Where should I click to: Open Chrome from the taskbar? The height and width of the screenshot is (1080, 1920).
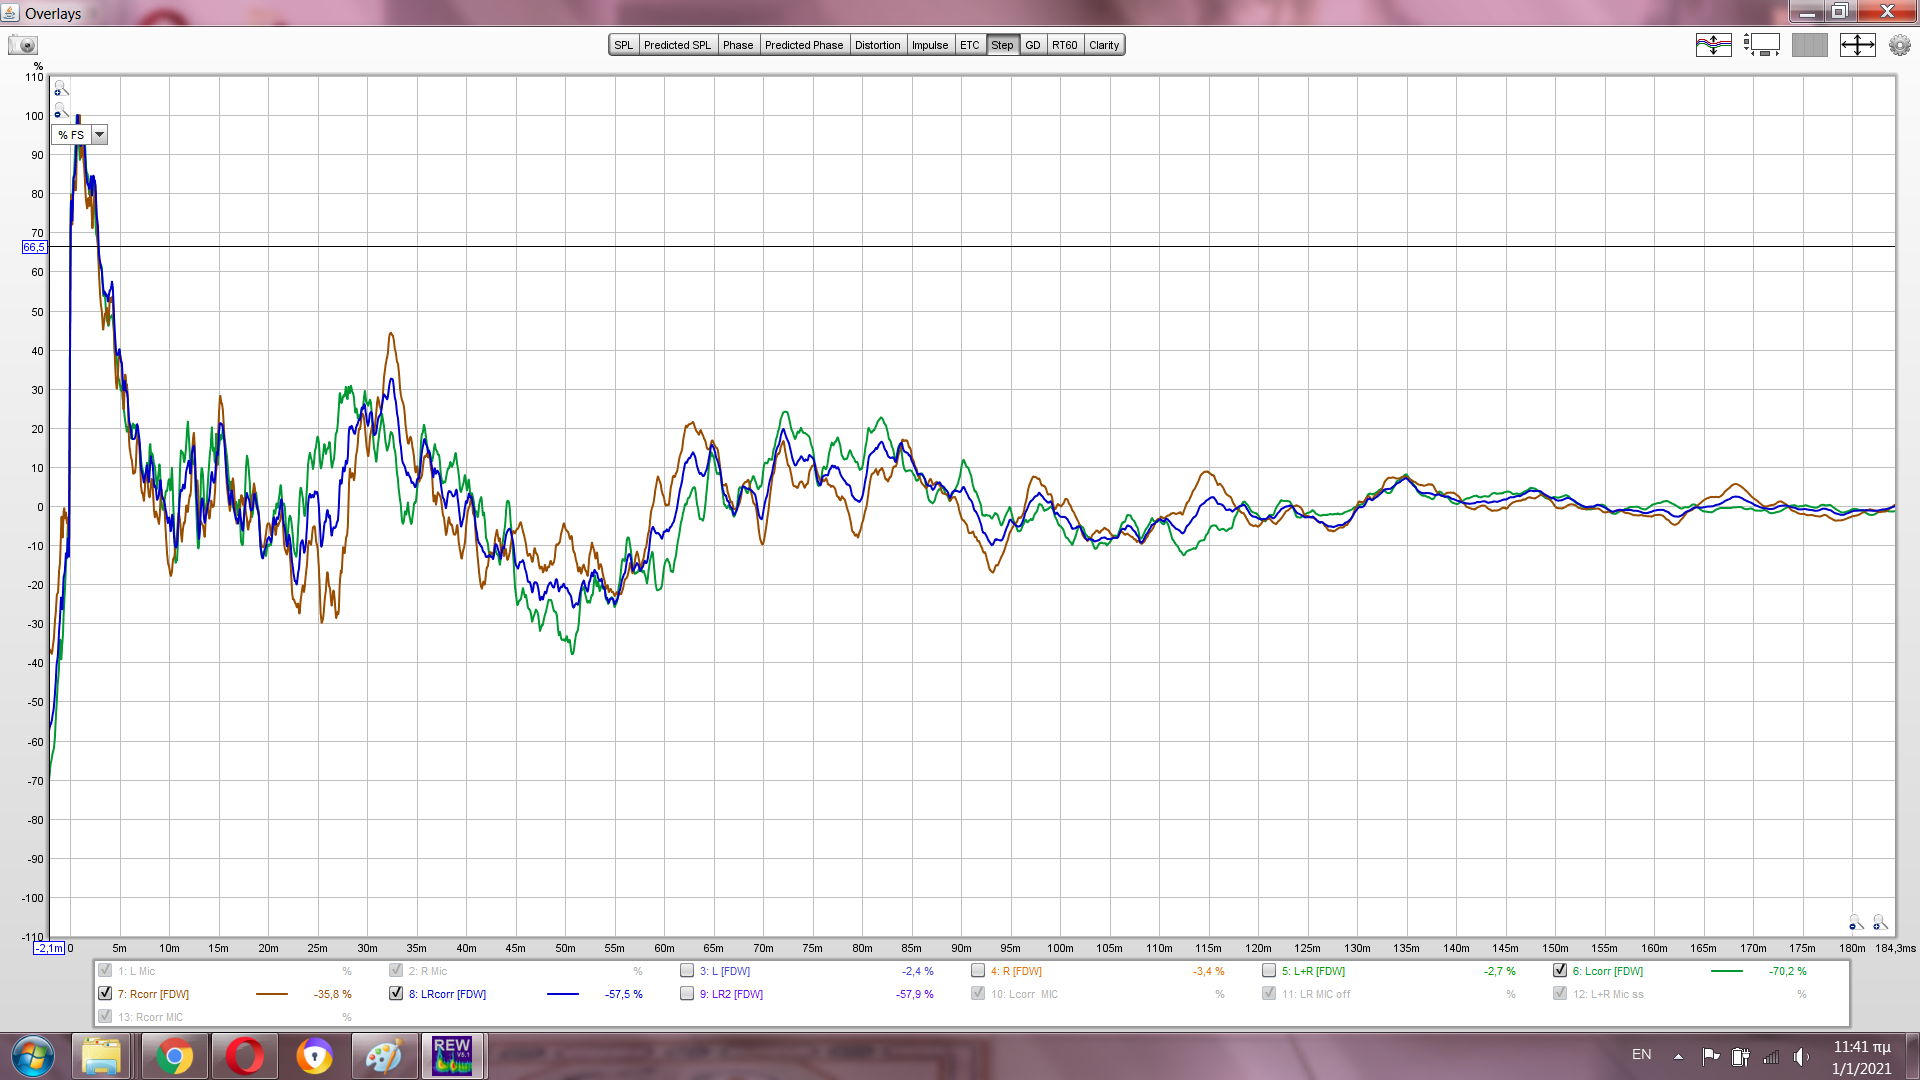(174, 1056)
